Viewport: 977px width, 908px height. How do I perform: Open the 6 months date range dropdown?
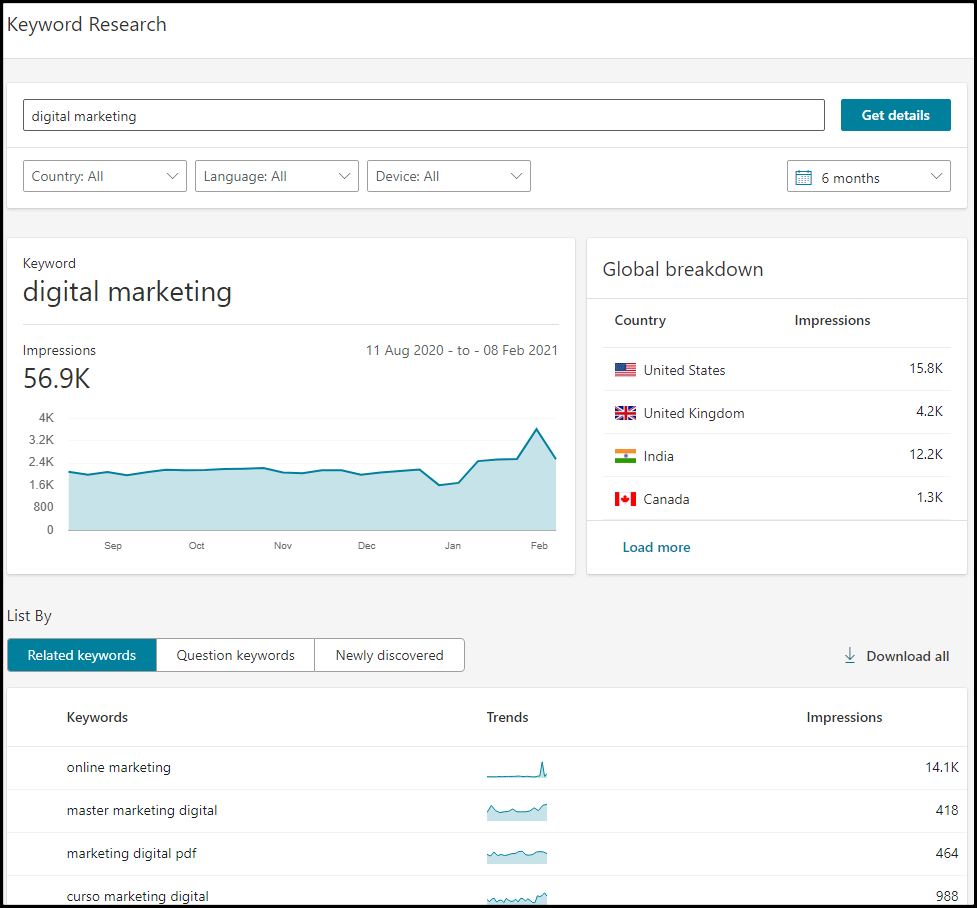point(869,176)
